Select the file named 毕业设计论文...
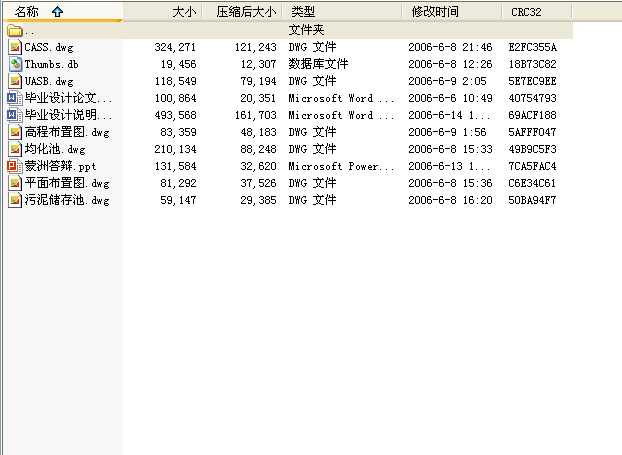 tap(68, 98)
